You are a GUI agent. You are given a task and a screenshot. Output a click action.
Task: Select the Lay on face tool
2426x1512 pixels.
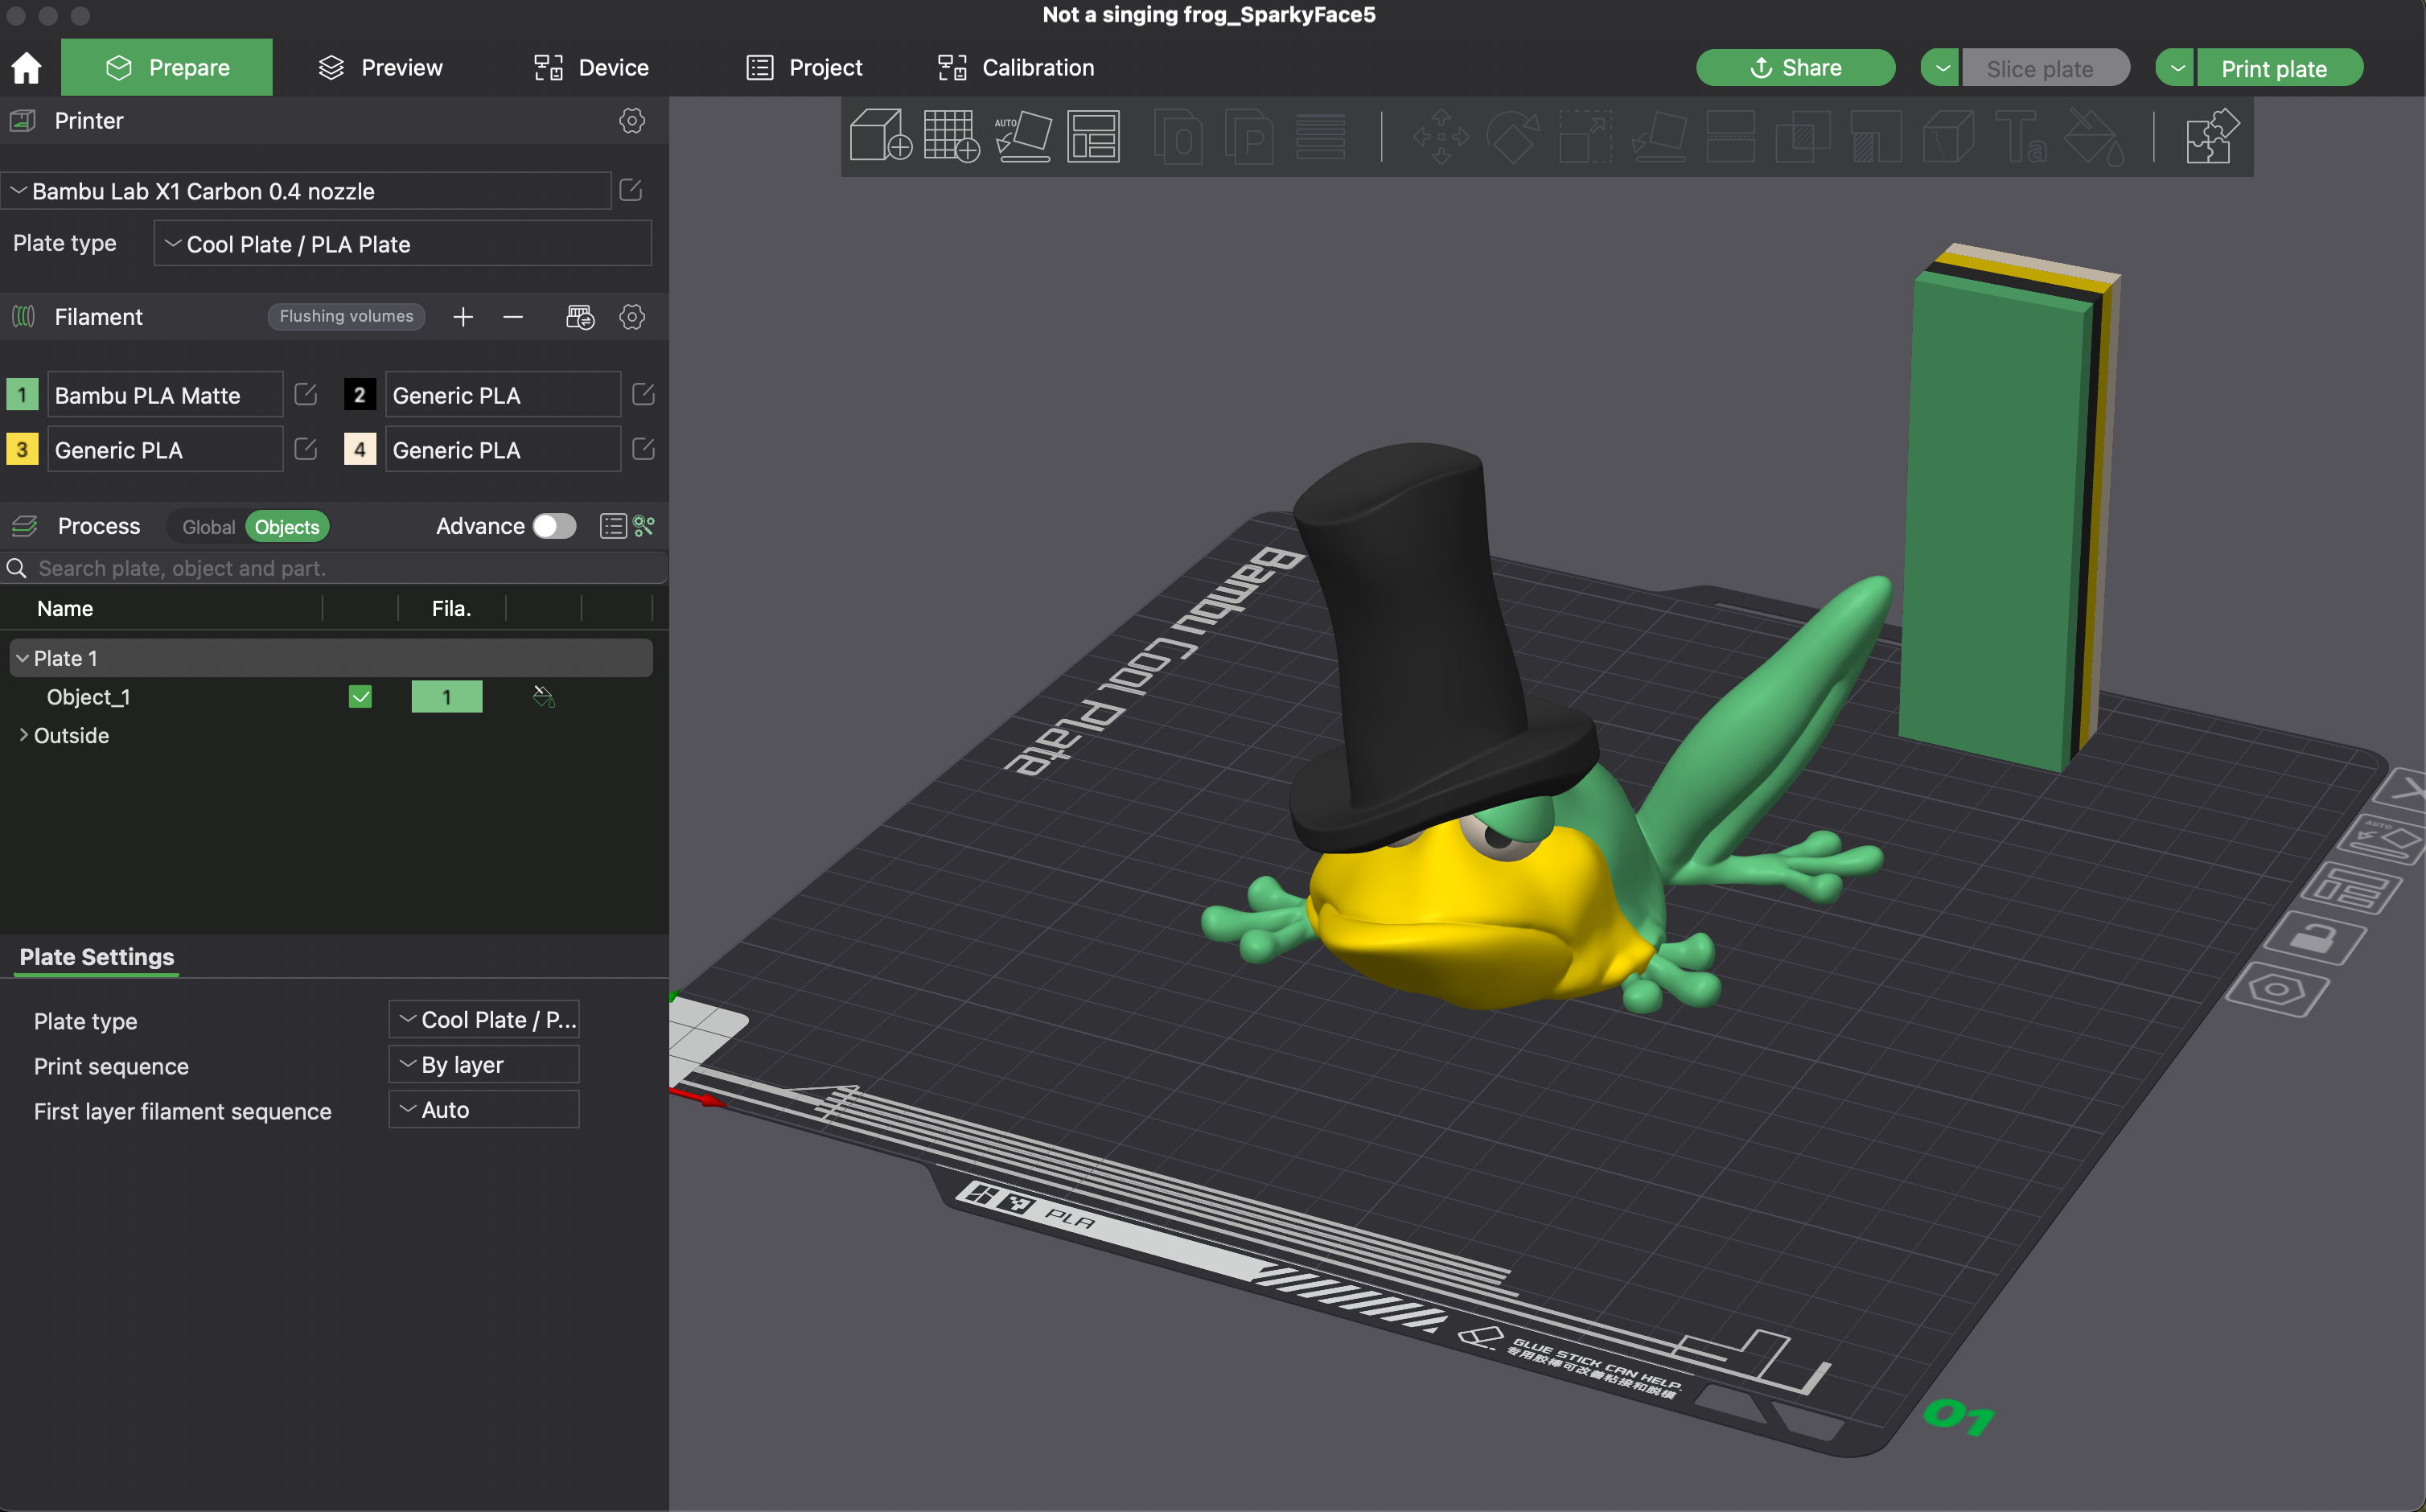pyautogui.click(x=1659, y=136)
